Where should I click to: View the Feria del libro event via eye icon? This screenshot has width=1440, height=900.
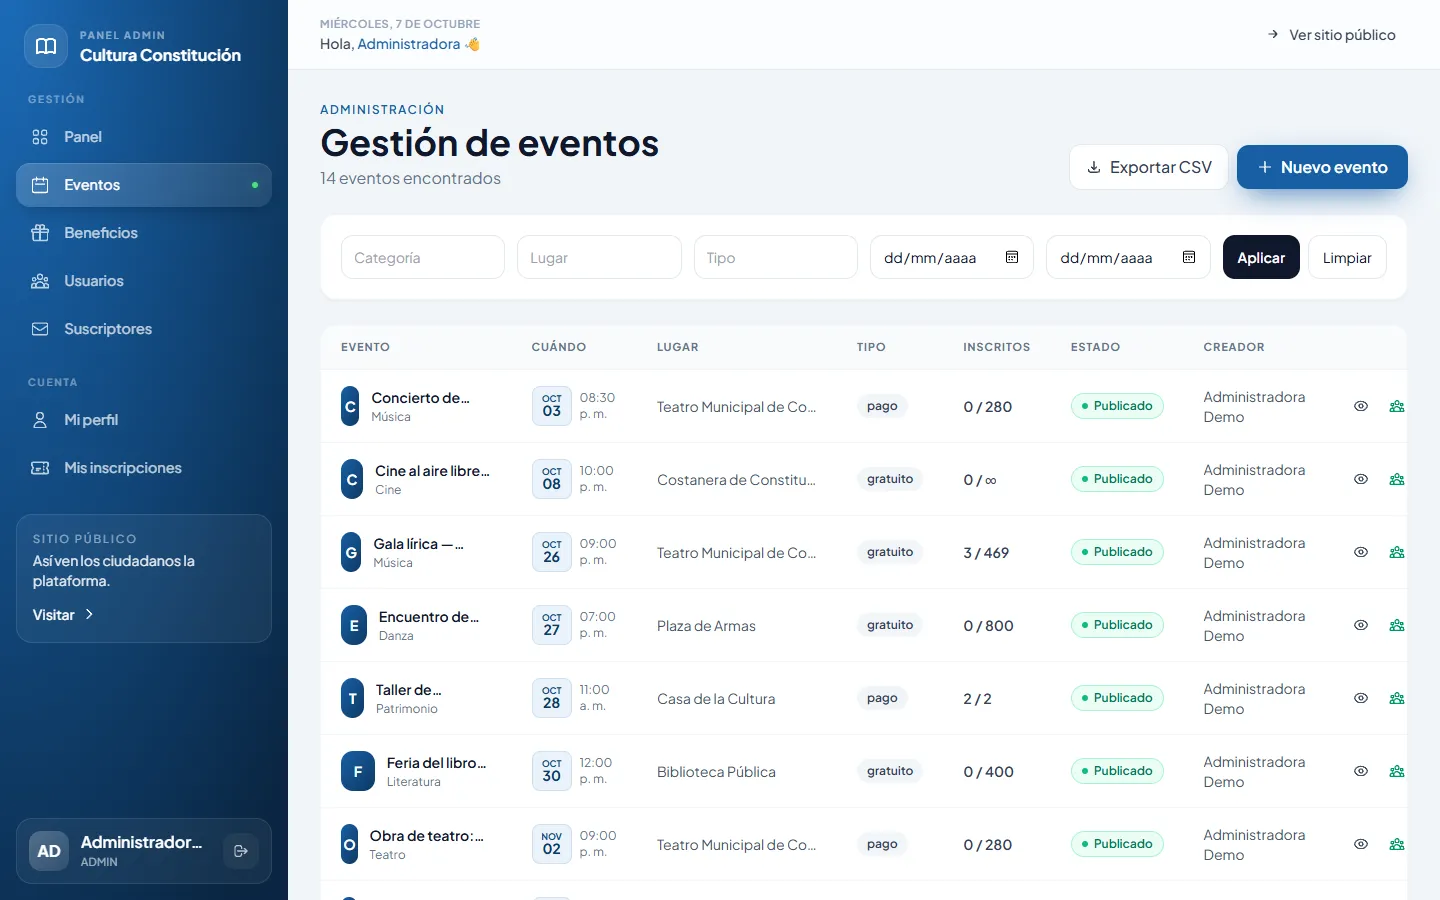coord(1361,771)
